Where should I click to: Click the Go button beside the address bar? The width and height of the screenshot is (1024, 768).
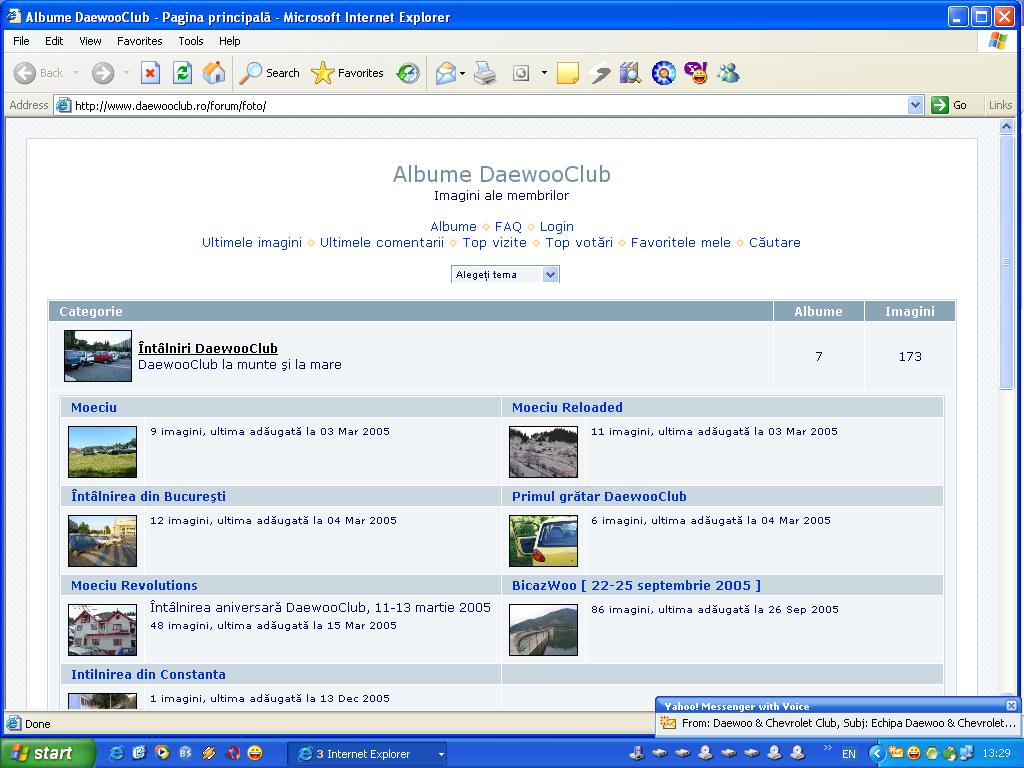[x=950, y=105]
